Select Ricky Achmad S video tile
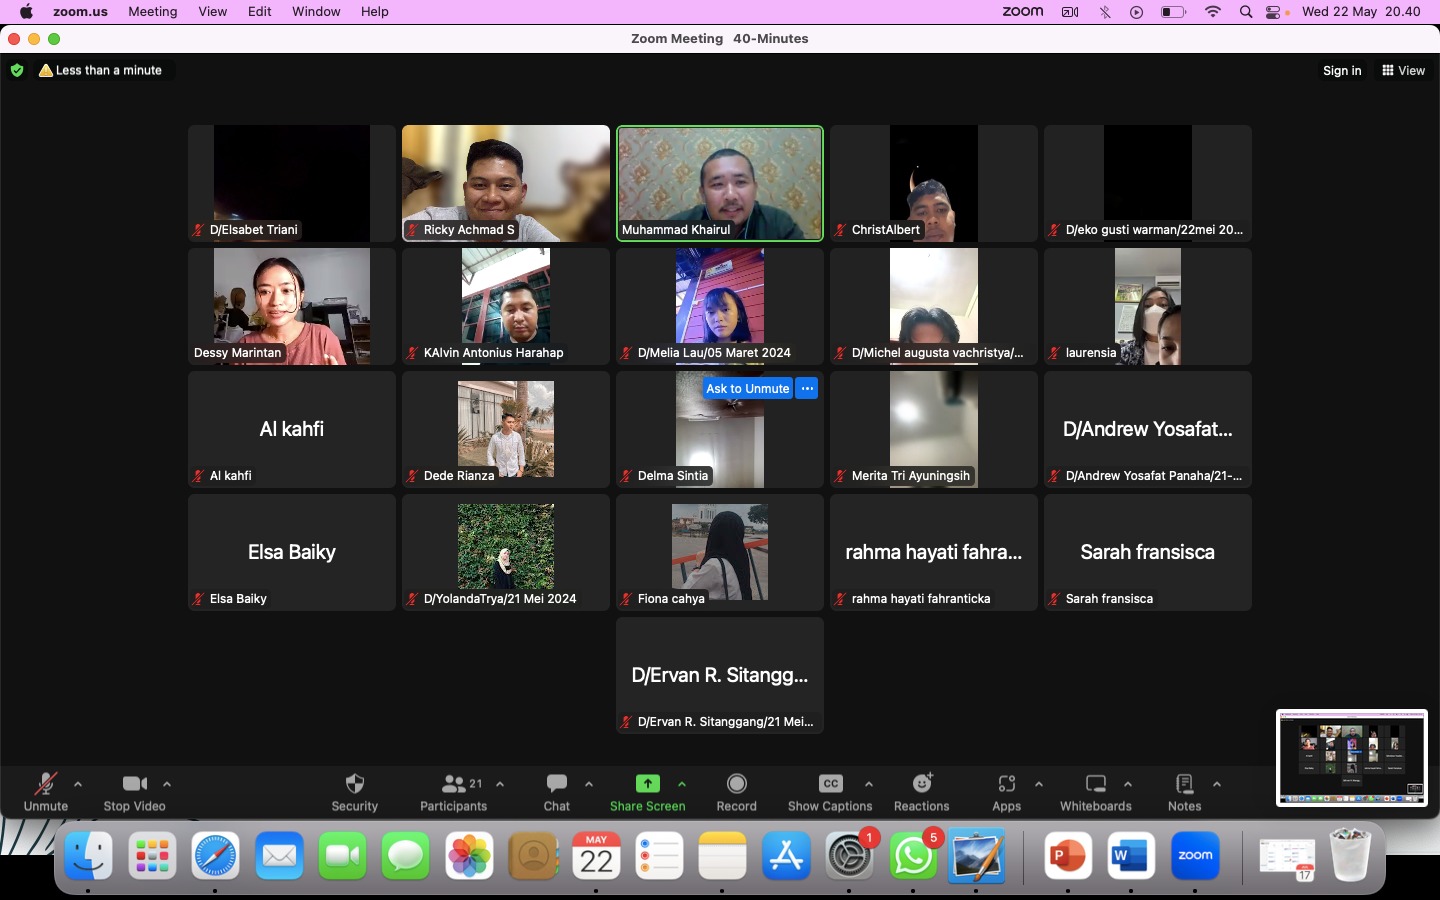The width and height of the screenshot is (1440, 900). (x=506, y=183)
